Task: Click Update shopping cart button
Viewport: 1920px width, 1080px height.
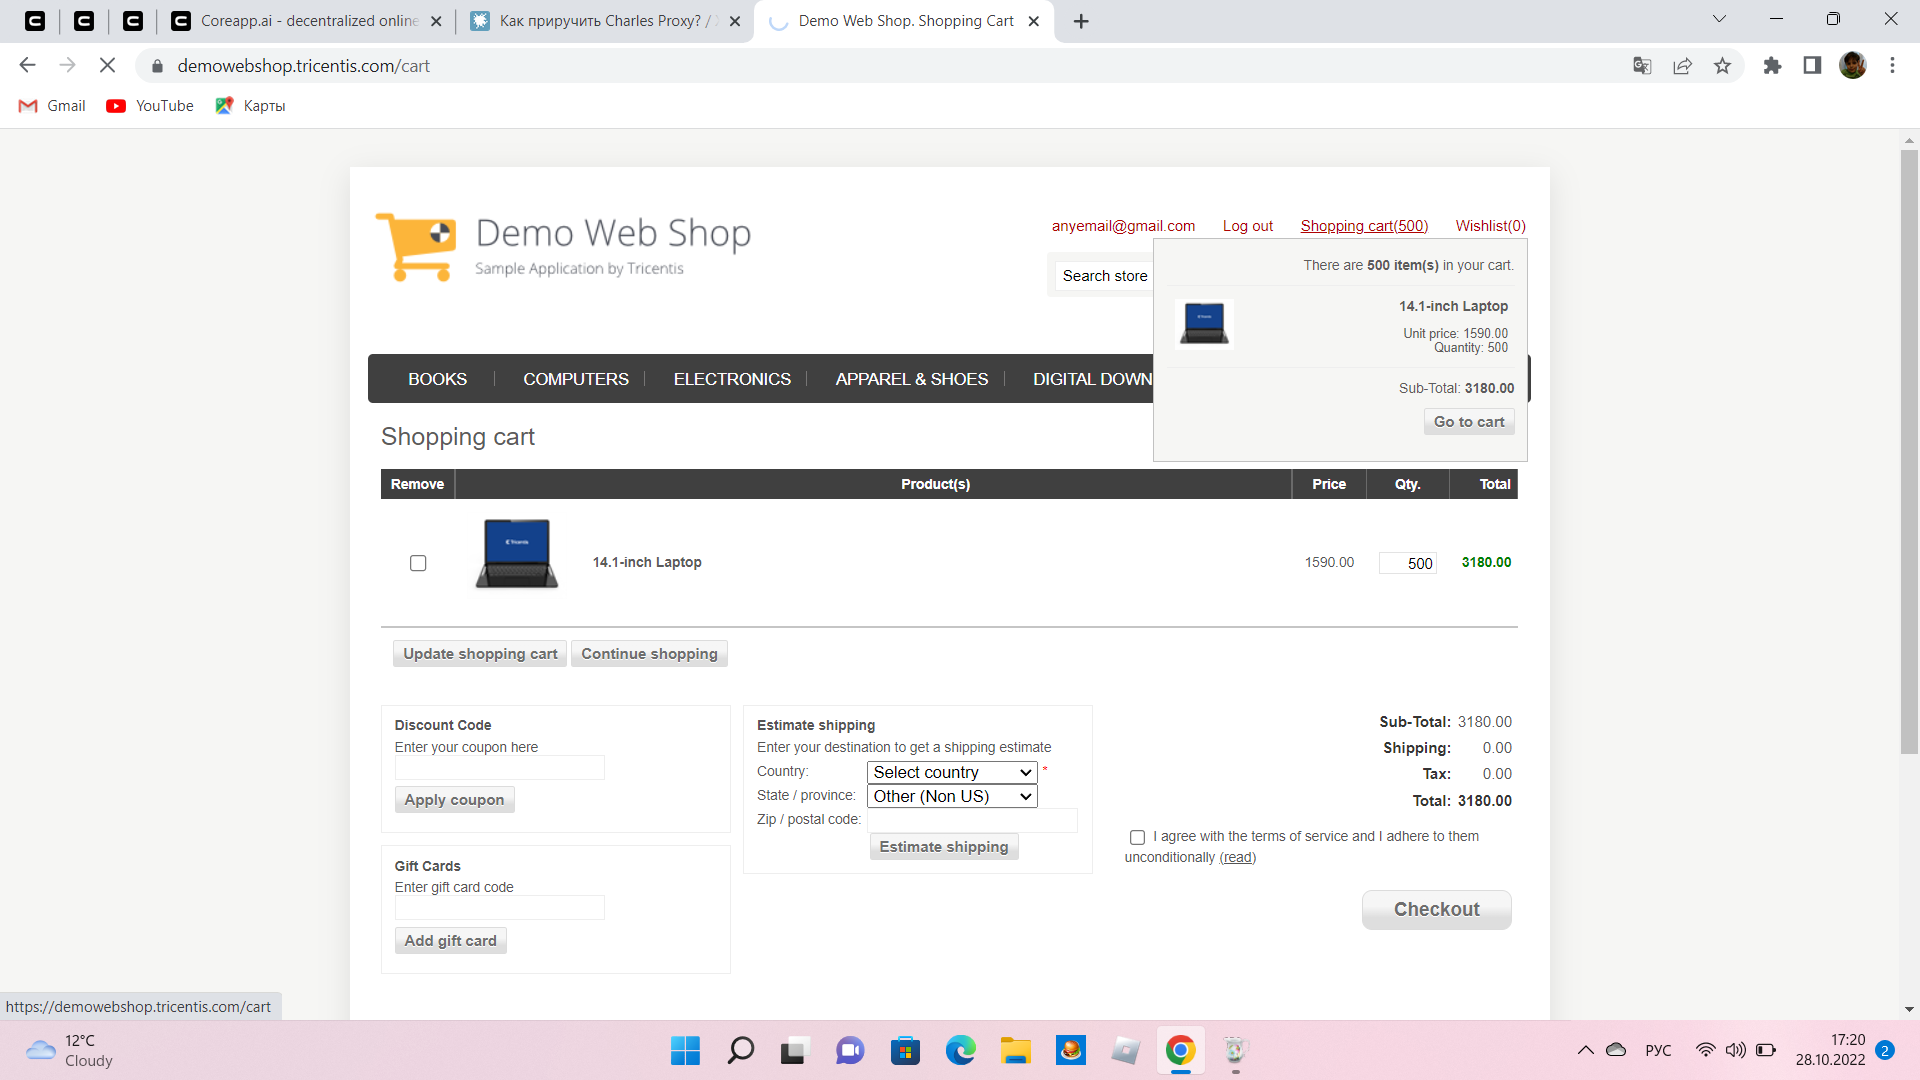Action: (480, 654)
